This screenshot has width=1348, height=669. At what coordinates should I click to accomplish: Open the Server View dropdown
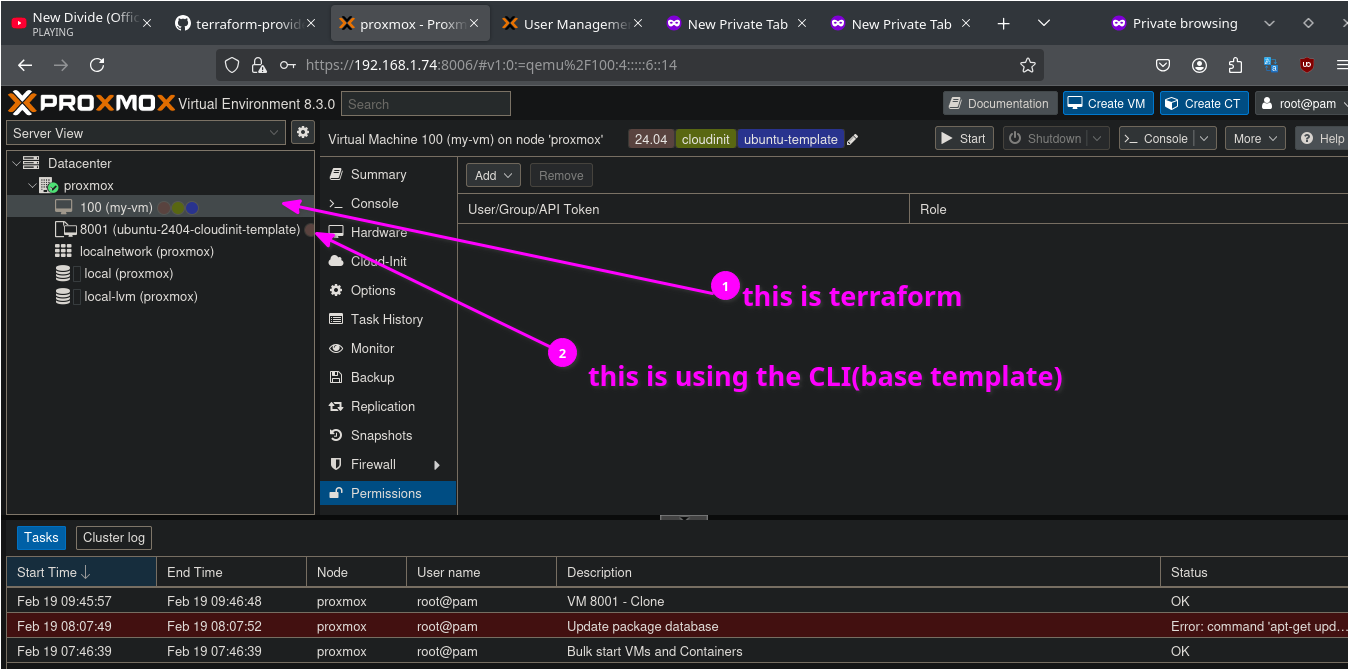147,133
